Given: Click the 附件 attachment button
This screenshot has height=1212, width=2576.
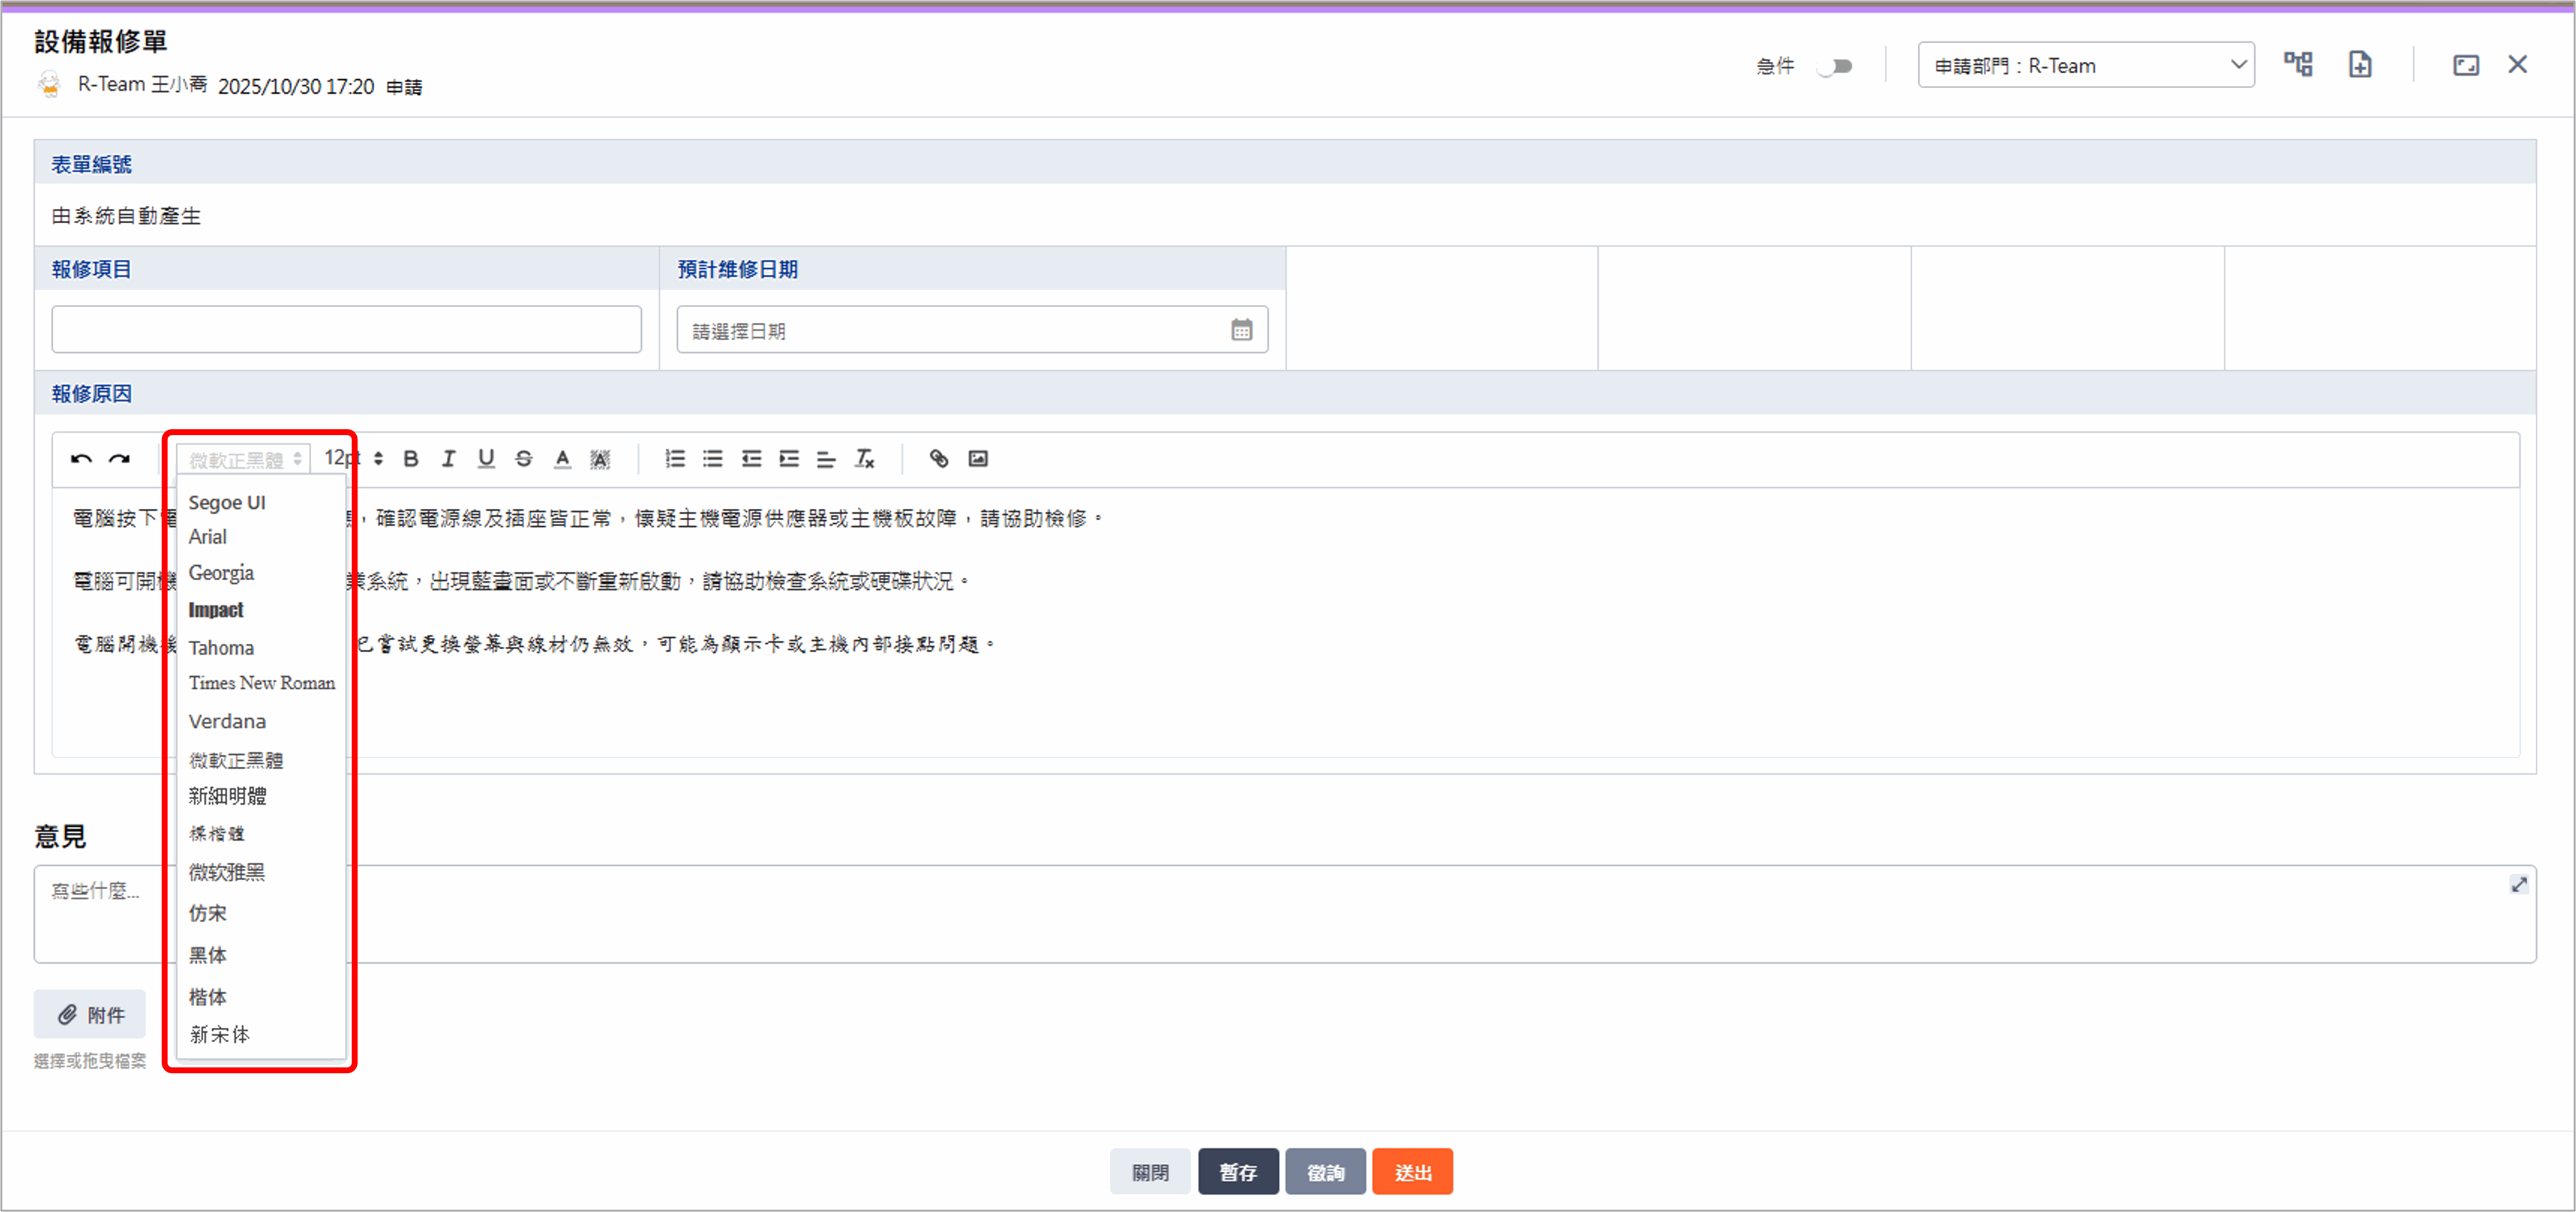Looking at the screenshot, I should point(90,1015).
